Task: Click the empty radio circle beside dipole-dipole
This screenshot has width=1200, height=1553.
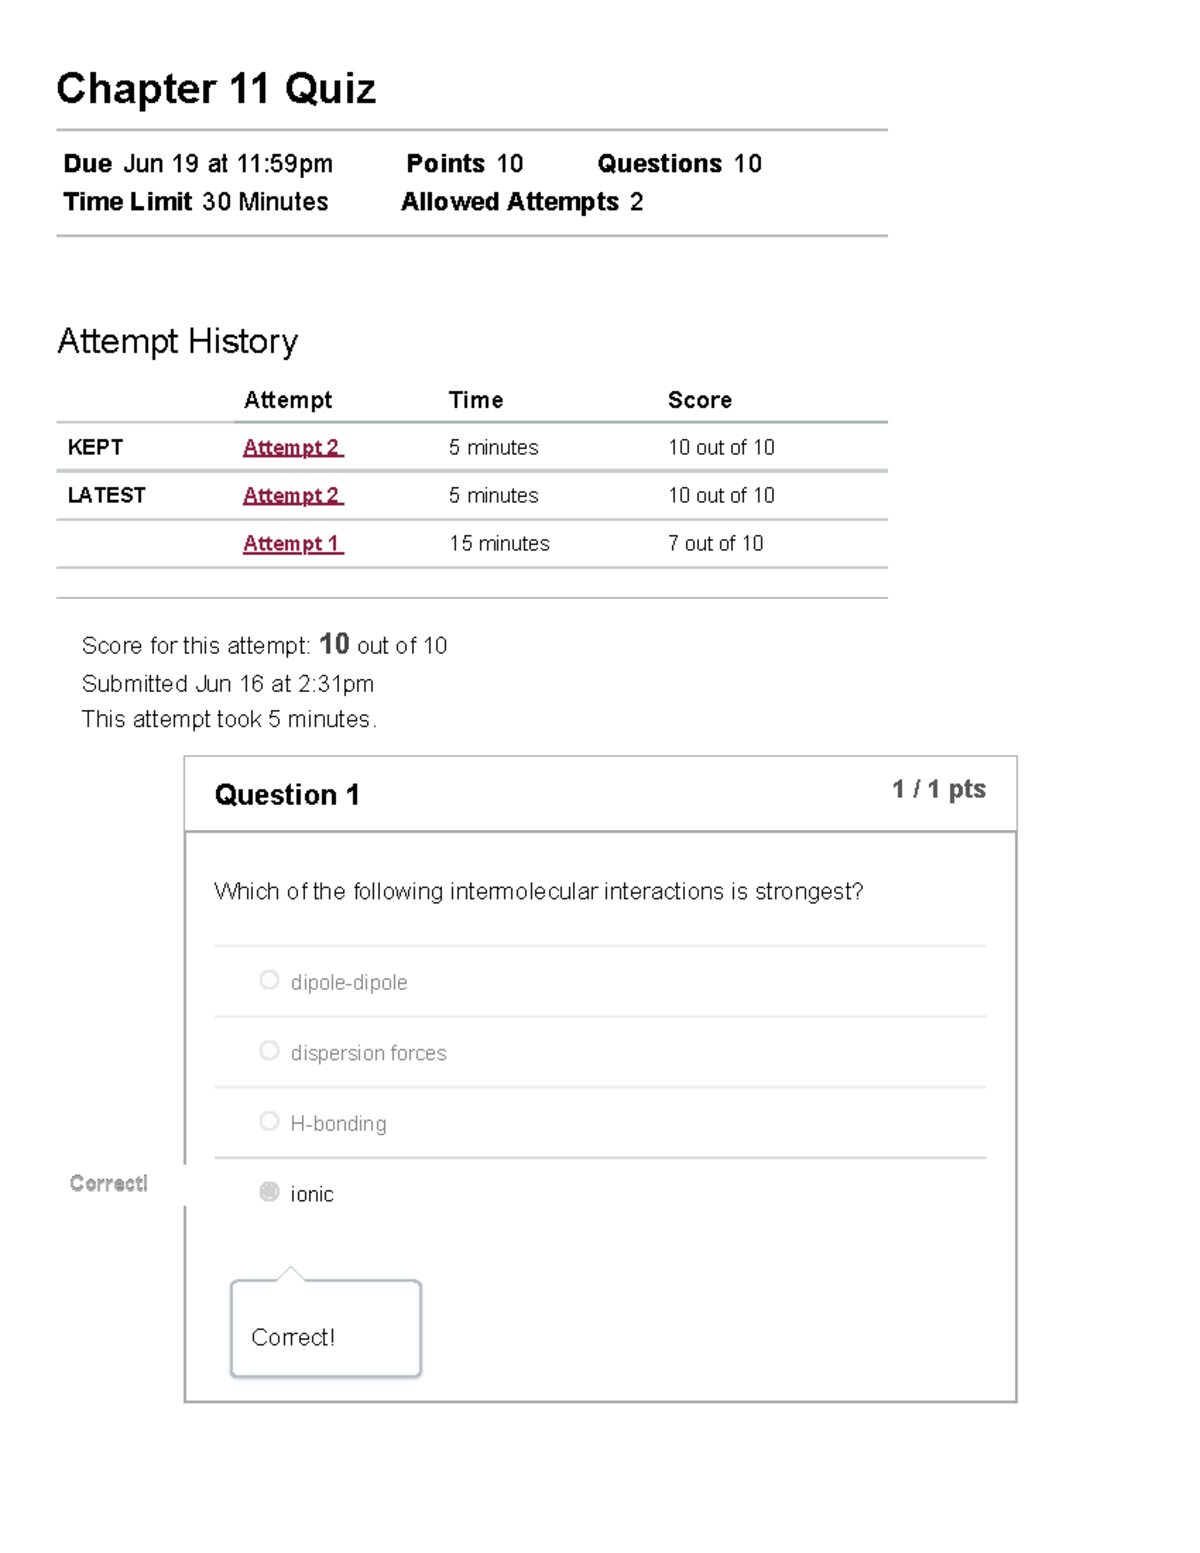Action: (268, 980)
